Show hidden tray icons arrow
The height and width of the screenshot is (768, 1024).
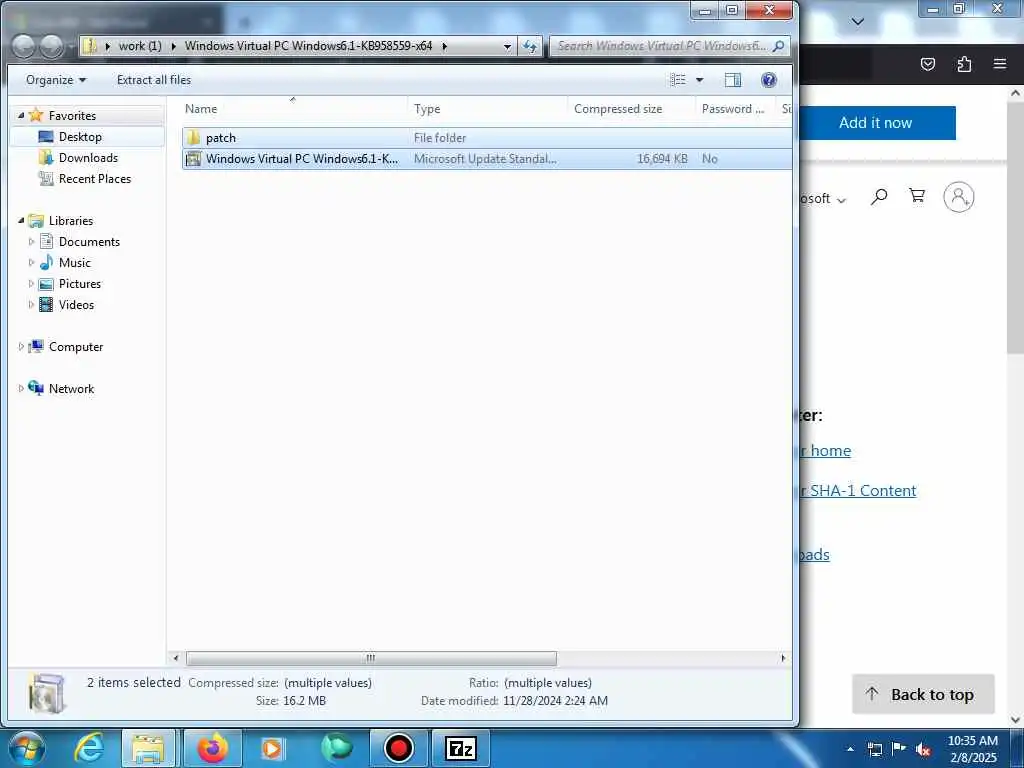click(x=850, y=749)
